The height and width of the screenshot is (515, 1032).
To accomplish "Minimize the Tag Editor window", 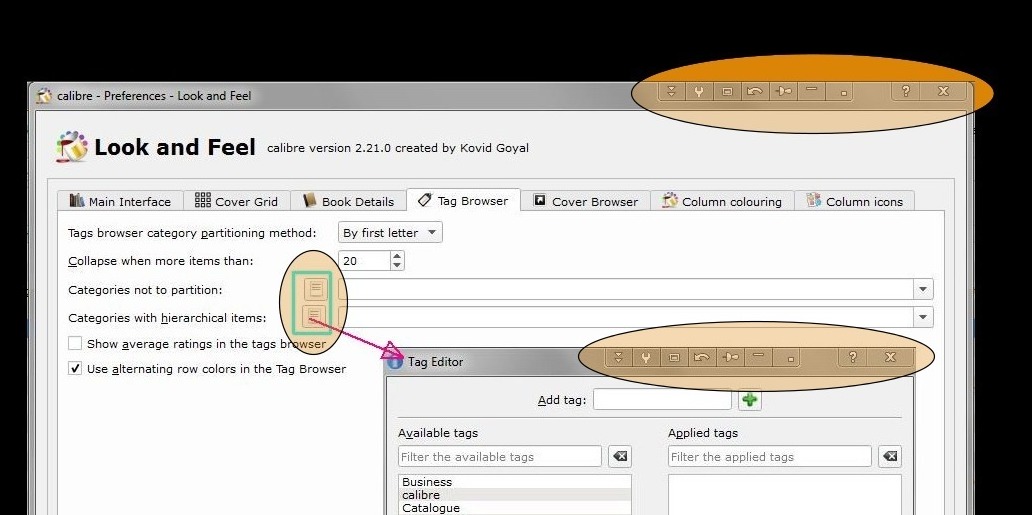I will [758, 357].
